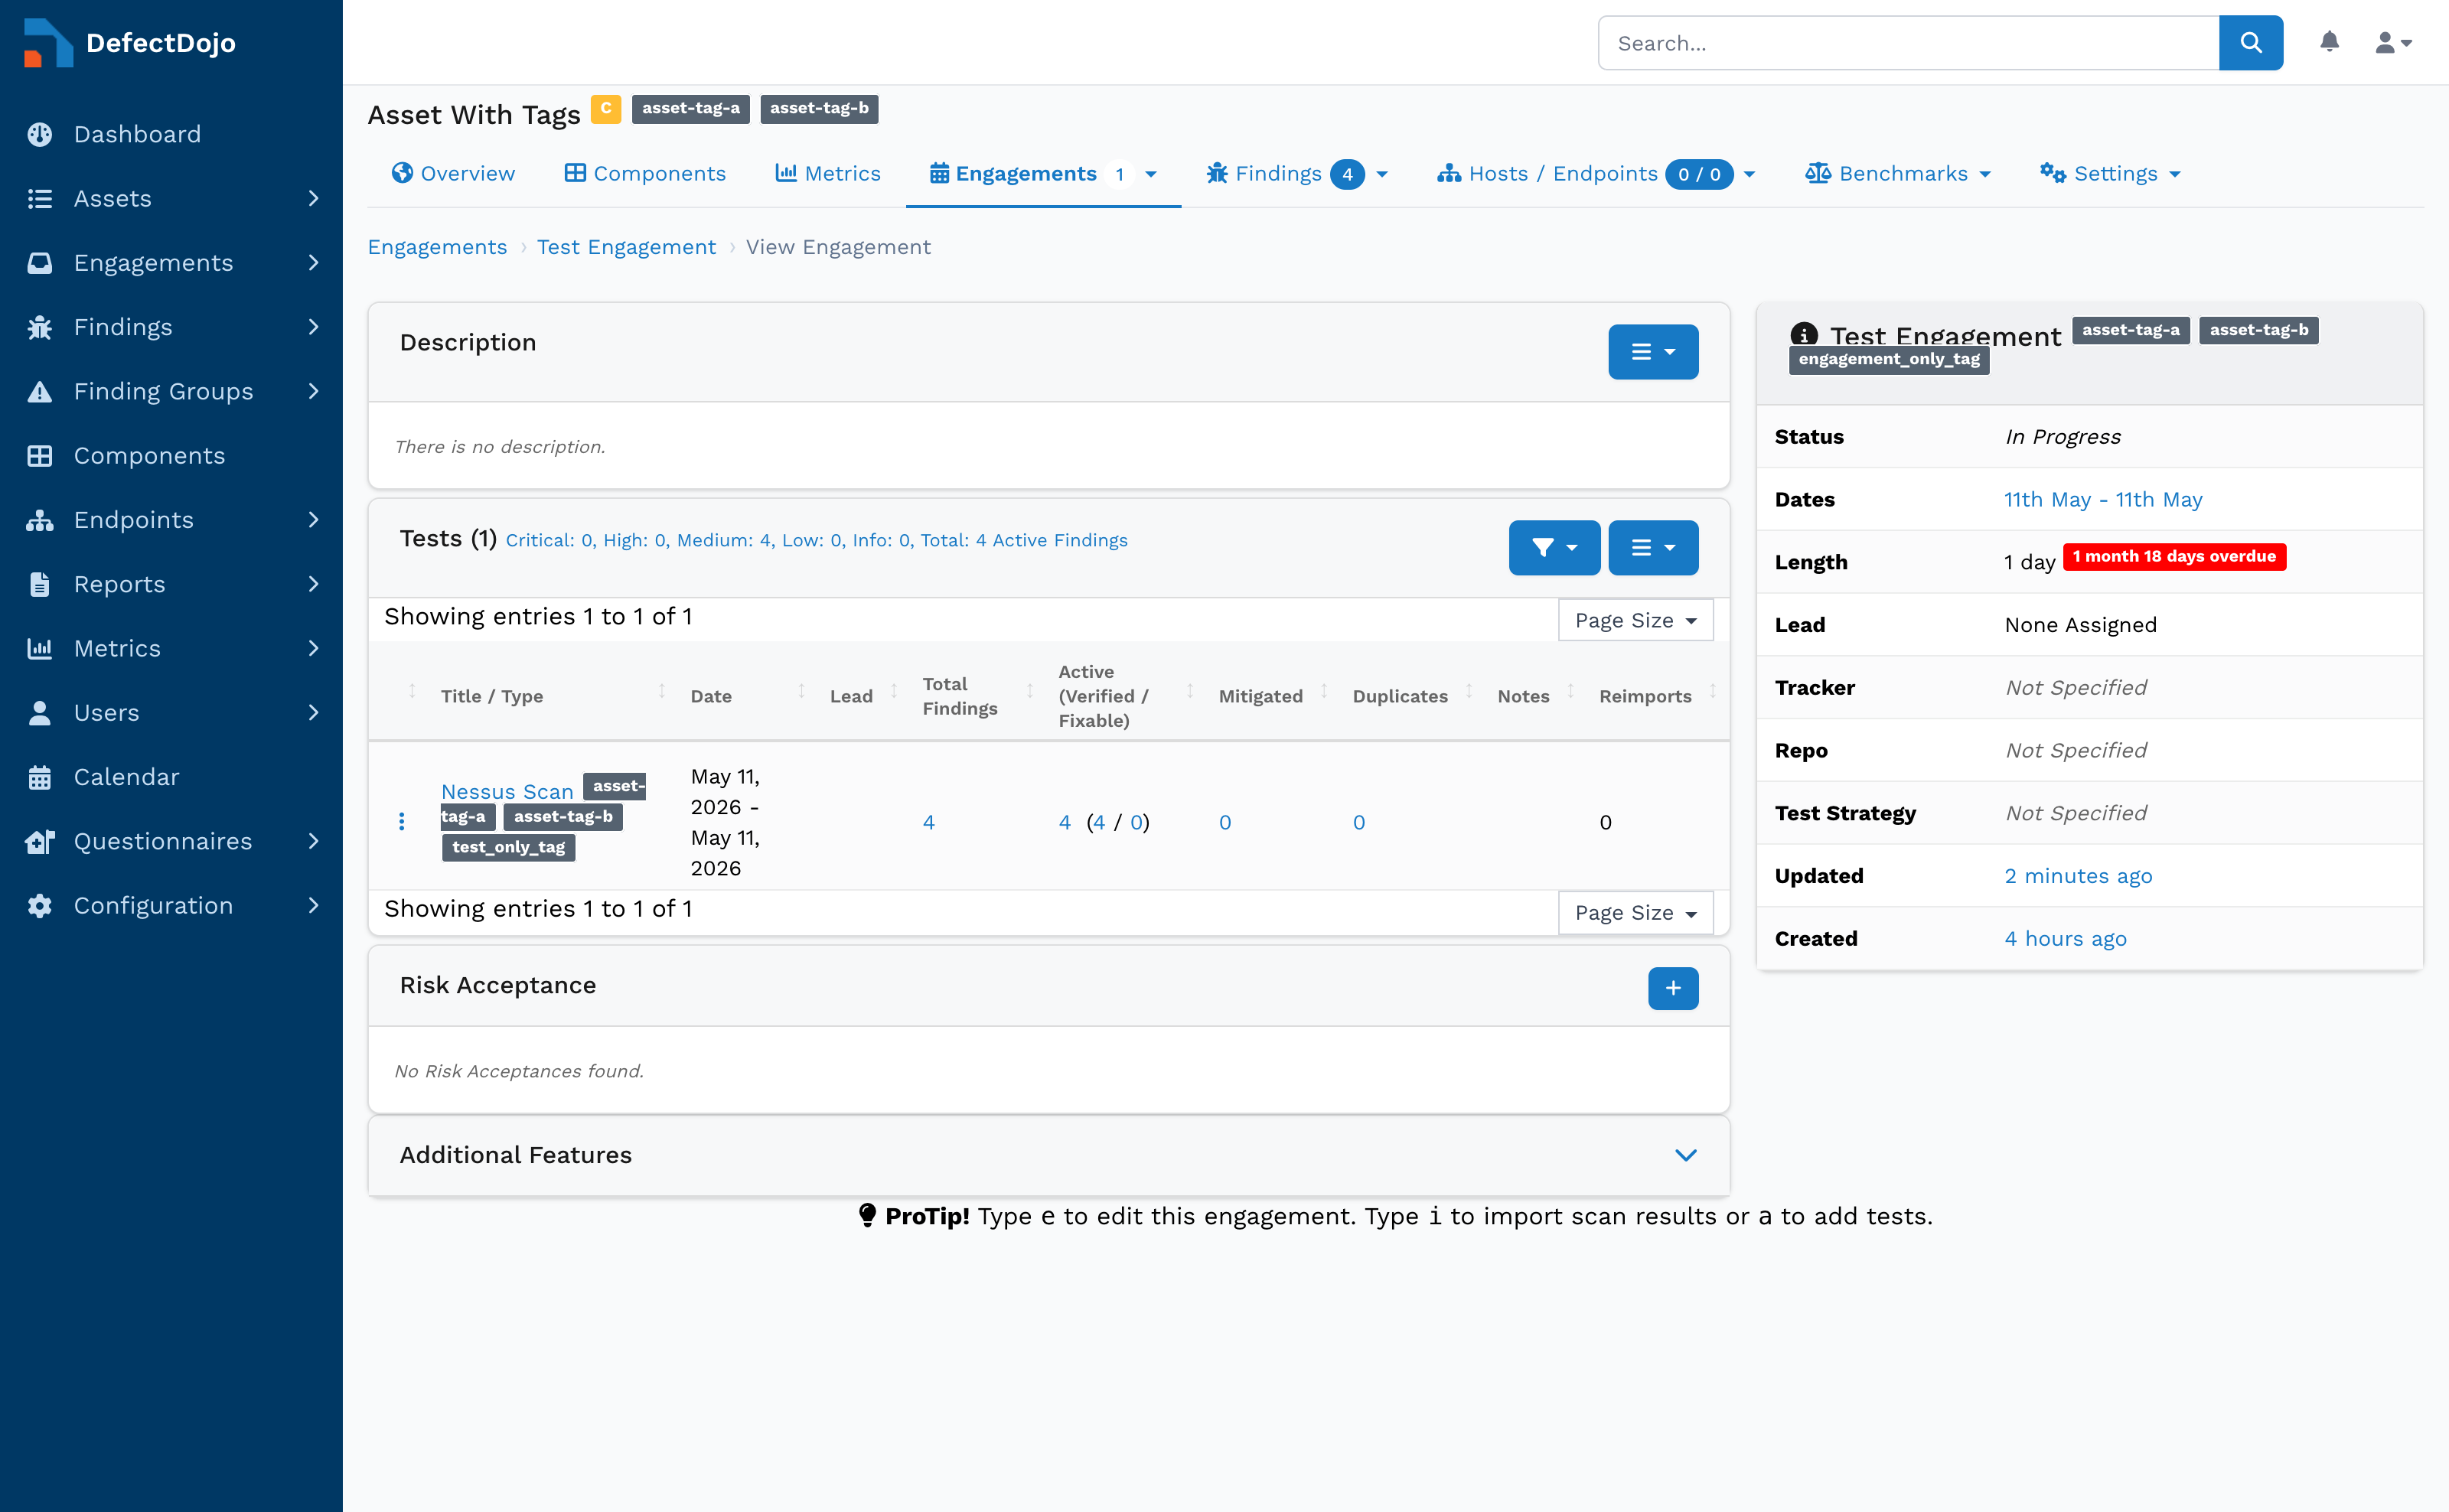
Task: Click the Engagements breadcrumb link
Action: pyautogui.click(x=437, y=247)
